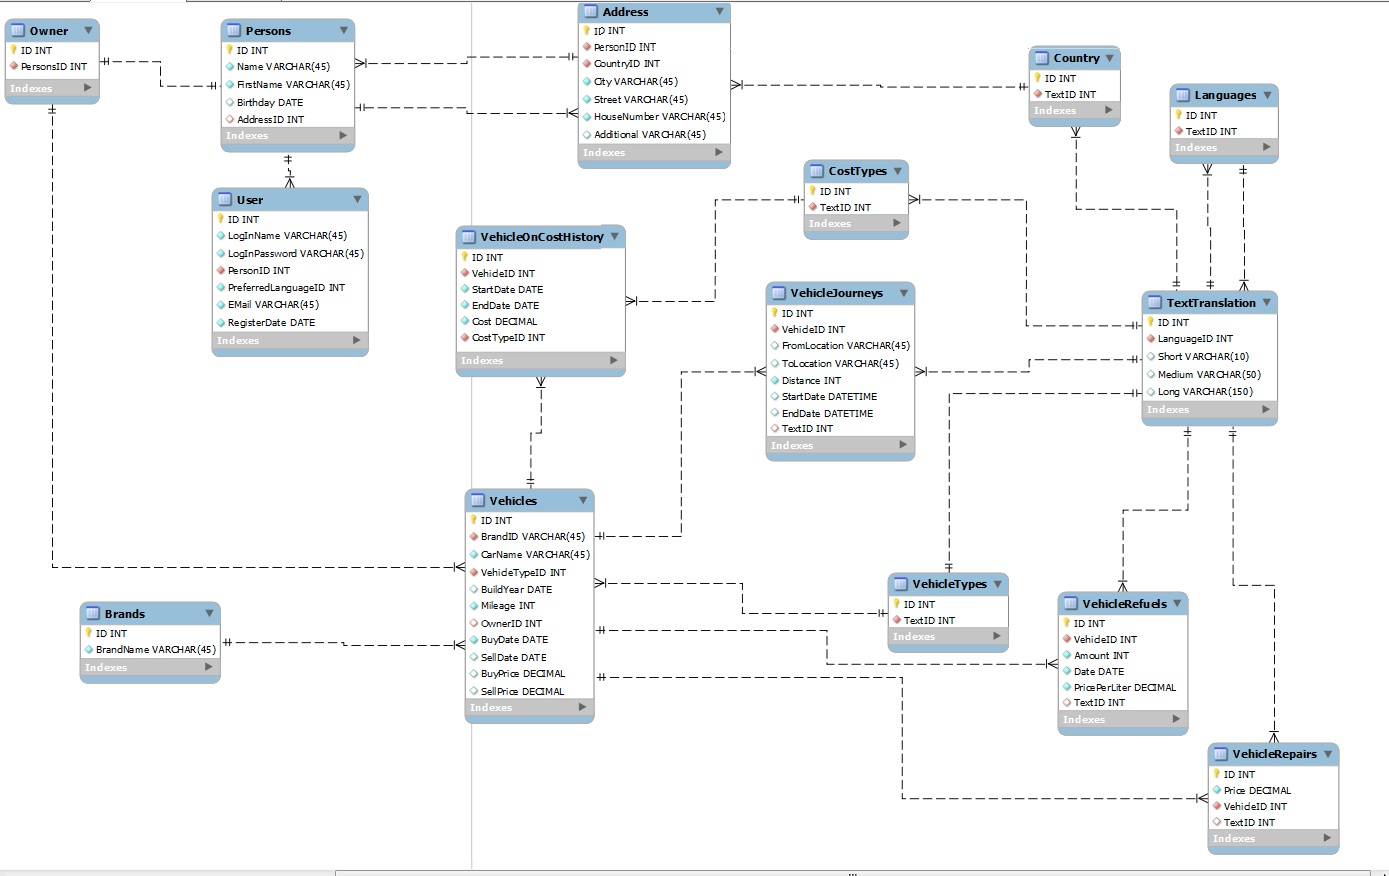Click the primary key icon in Brands
1389x876 pixels.
(89, 633)
